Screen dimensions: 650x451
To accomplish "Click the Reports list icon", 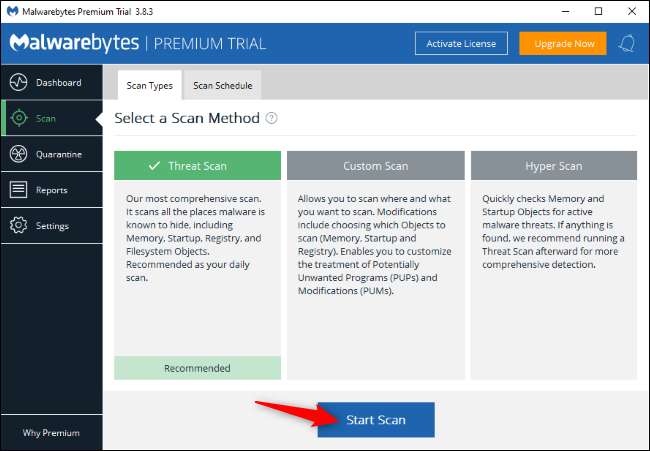I will coord(18,190).
